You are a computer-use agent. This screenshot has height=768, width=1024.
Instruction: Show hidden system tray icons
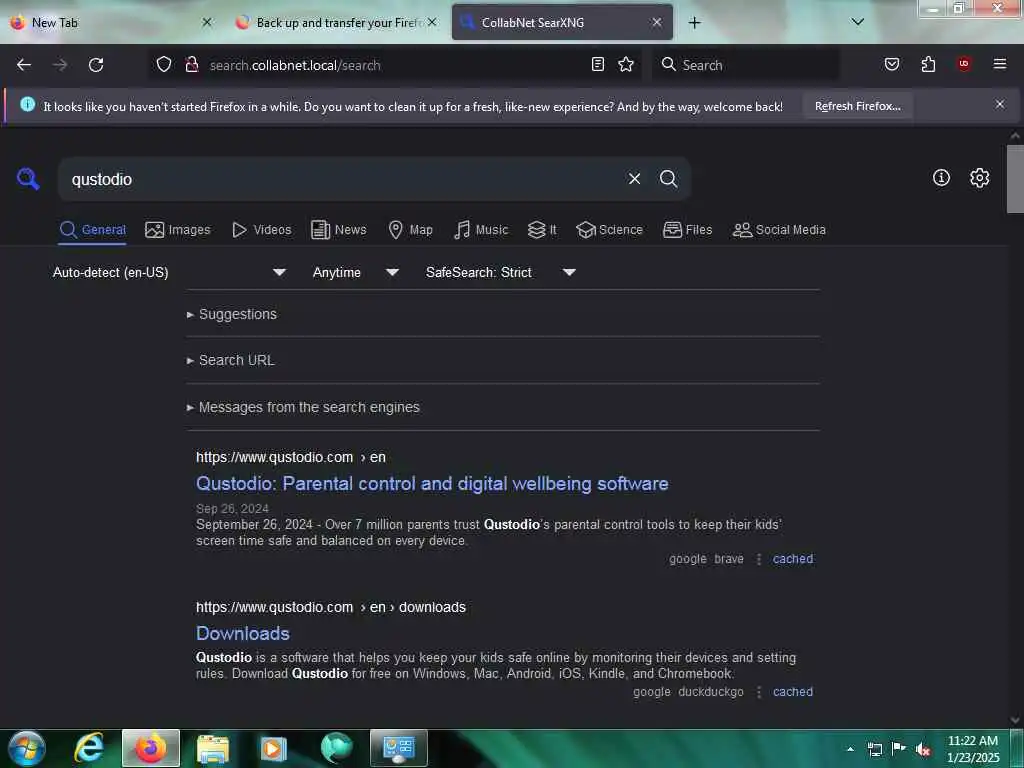click(850, 749)
